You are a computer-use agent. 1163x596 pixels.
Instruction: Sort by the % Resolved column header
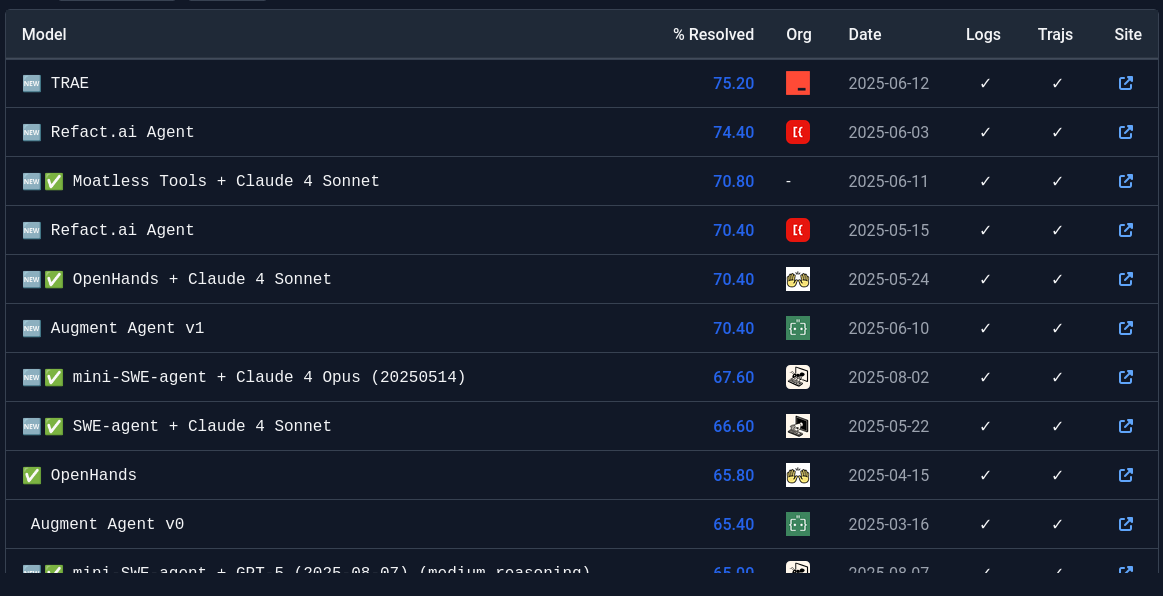click(x=714, y=35)
